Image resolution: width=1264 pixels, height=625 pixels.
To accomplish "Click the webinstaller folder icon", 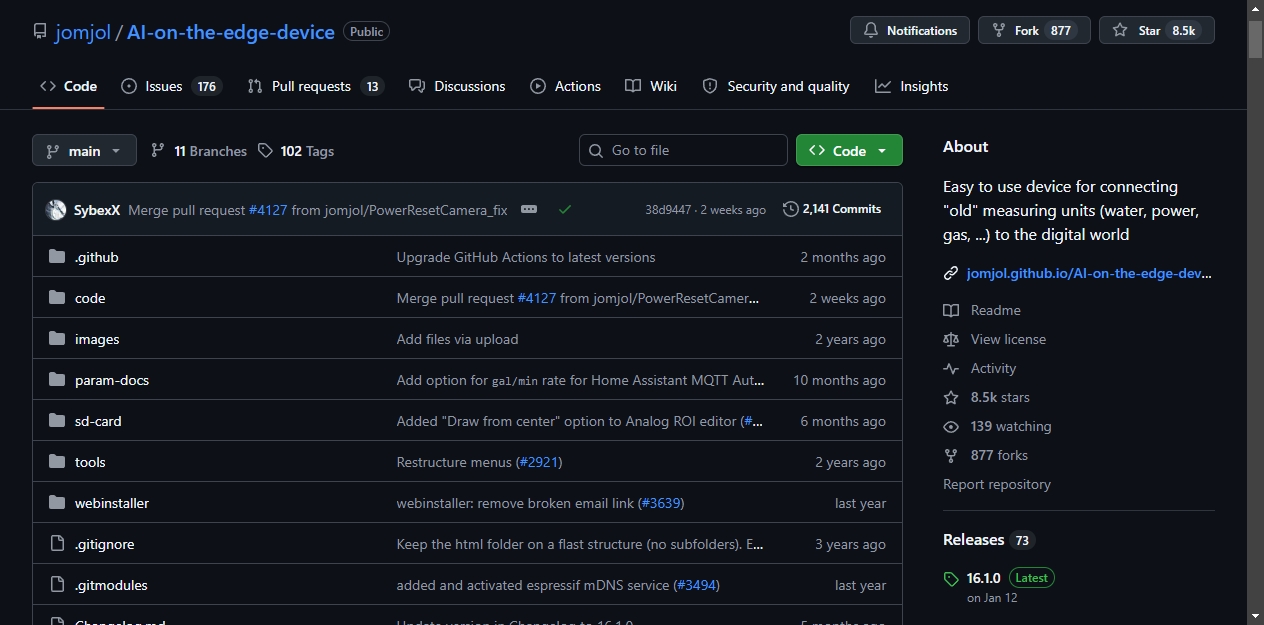I will click(57, 503).
